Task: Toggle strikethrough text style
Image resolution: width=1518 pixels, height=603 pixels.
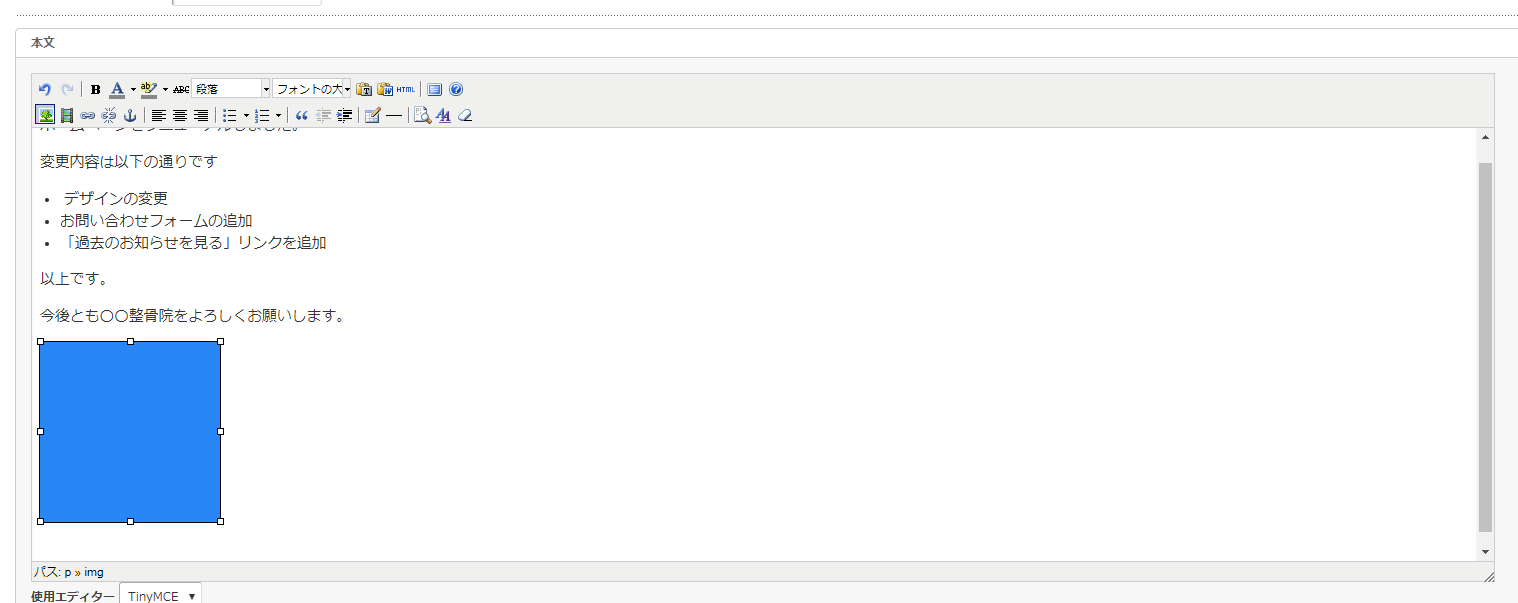Action: pos(181,89)
